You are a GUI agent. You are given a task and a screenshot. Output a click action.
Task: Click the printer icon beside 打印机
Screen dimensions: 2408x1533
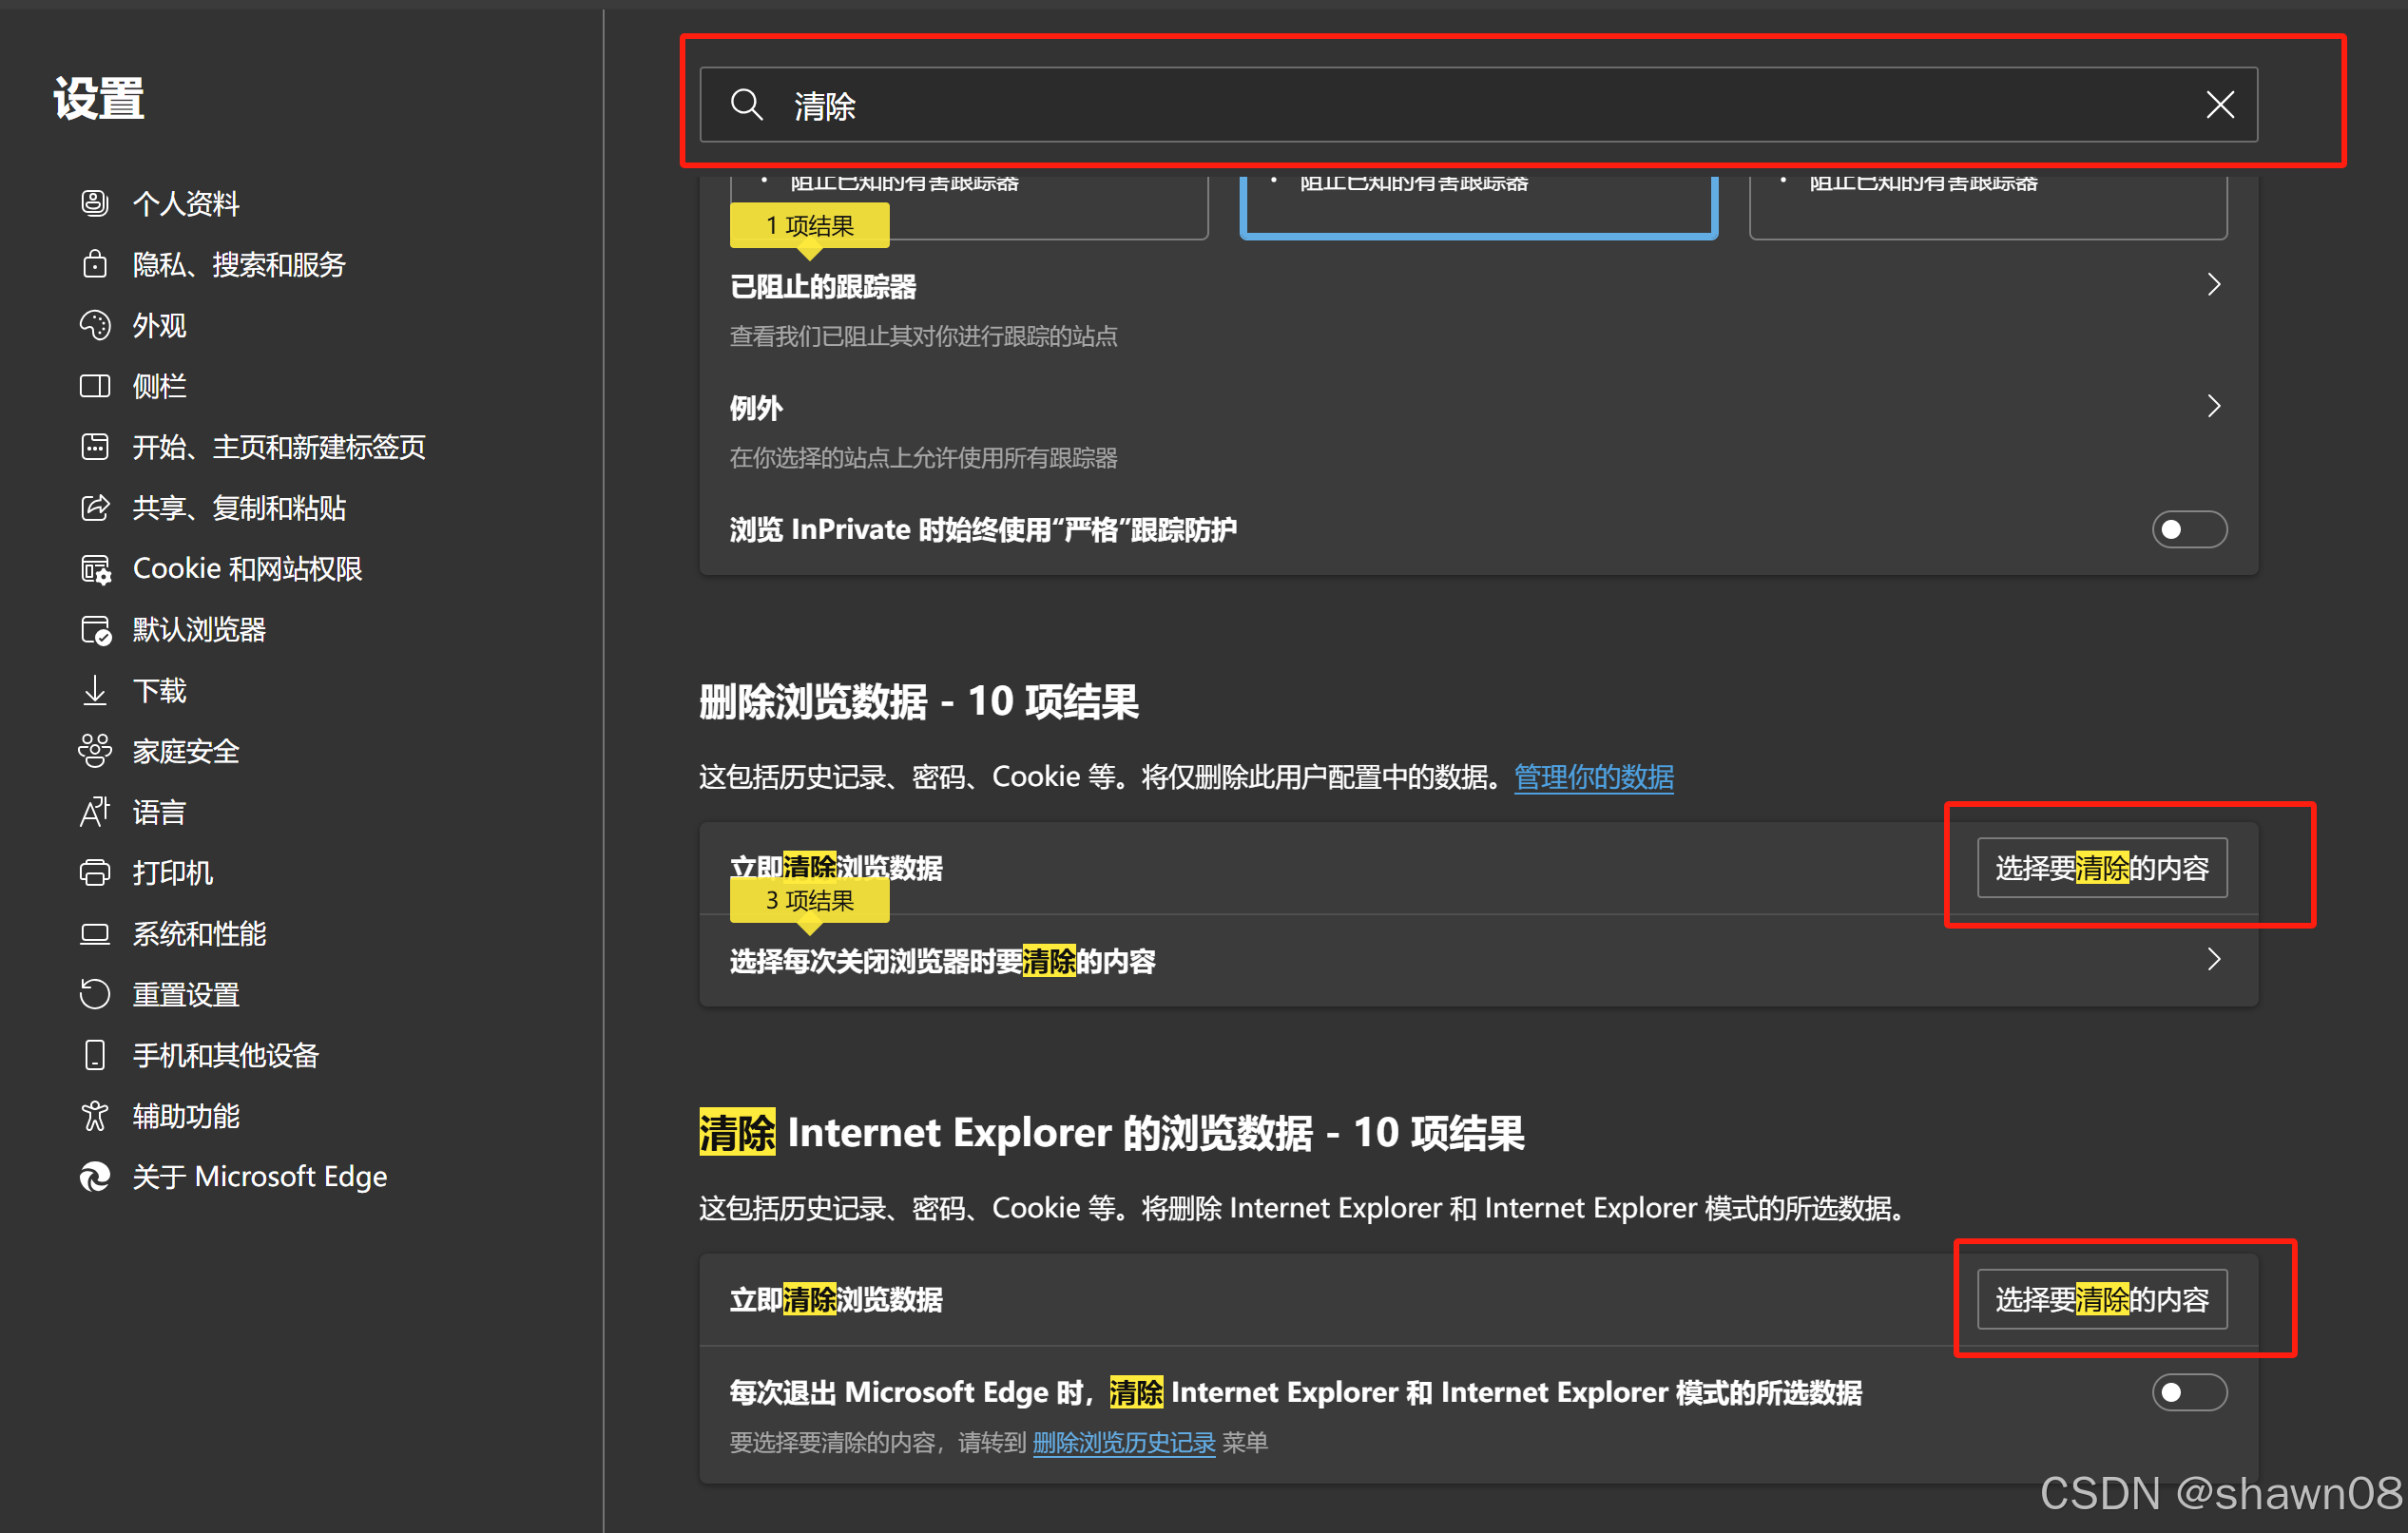tap(95, 873)
